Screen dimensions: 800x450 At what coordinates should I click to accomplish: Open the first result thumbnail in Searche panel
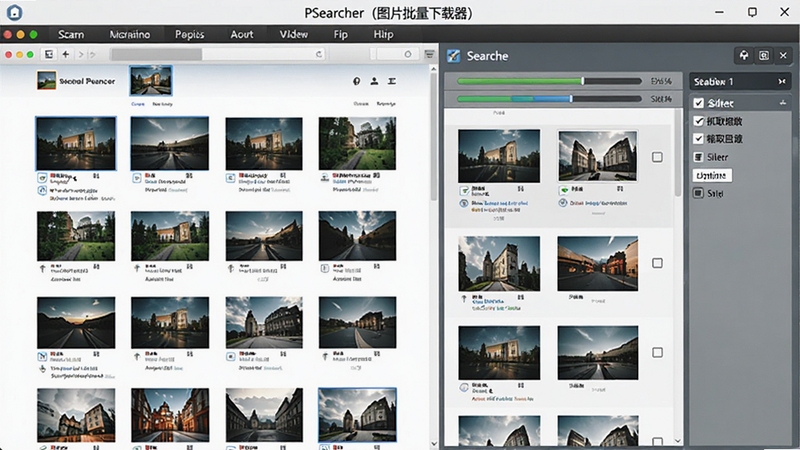point(499,156)
